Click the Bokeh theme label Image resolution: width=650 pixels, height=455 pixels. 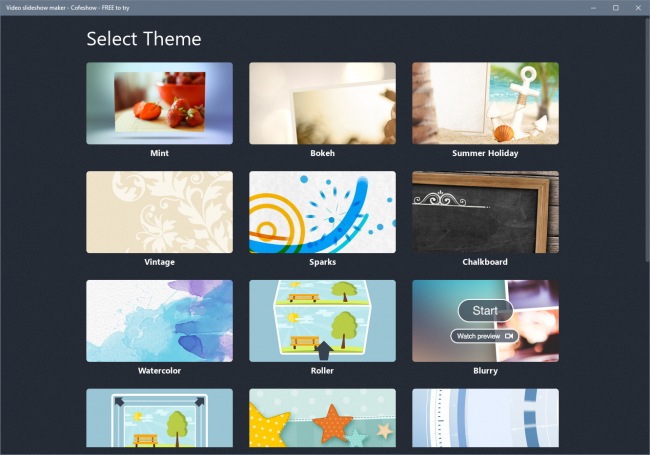click(x=323, y=153)
